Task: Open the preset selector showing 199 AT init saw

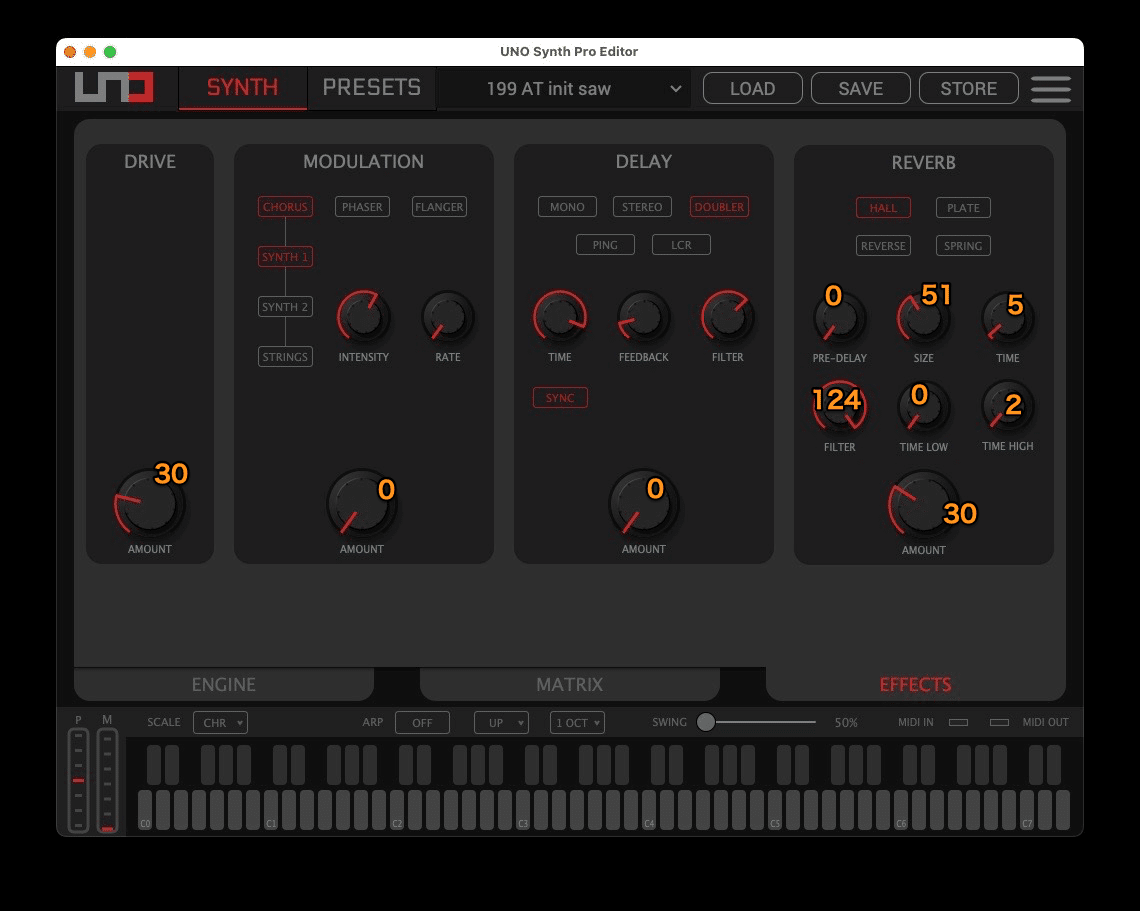Action: [x=565, y=88]
